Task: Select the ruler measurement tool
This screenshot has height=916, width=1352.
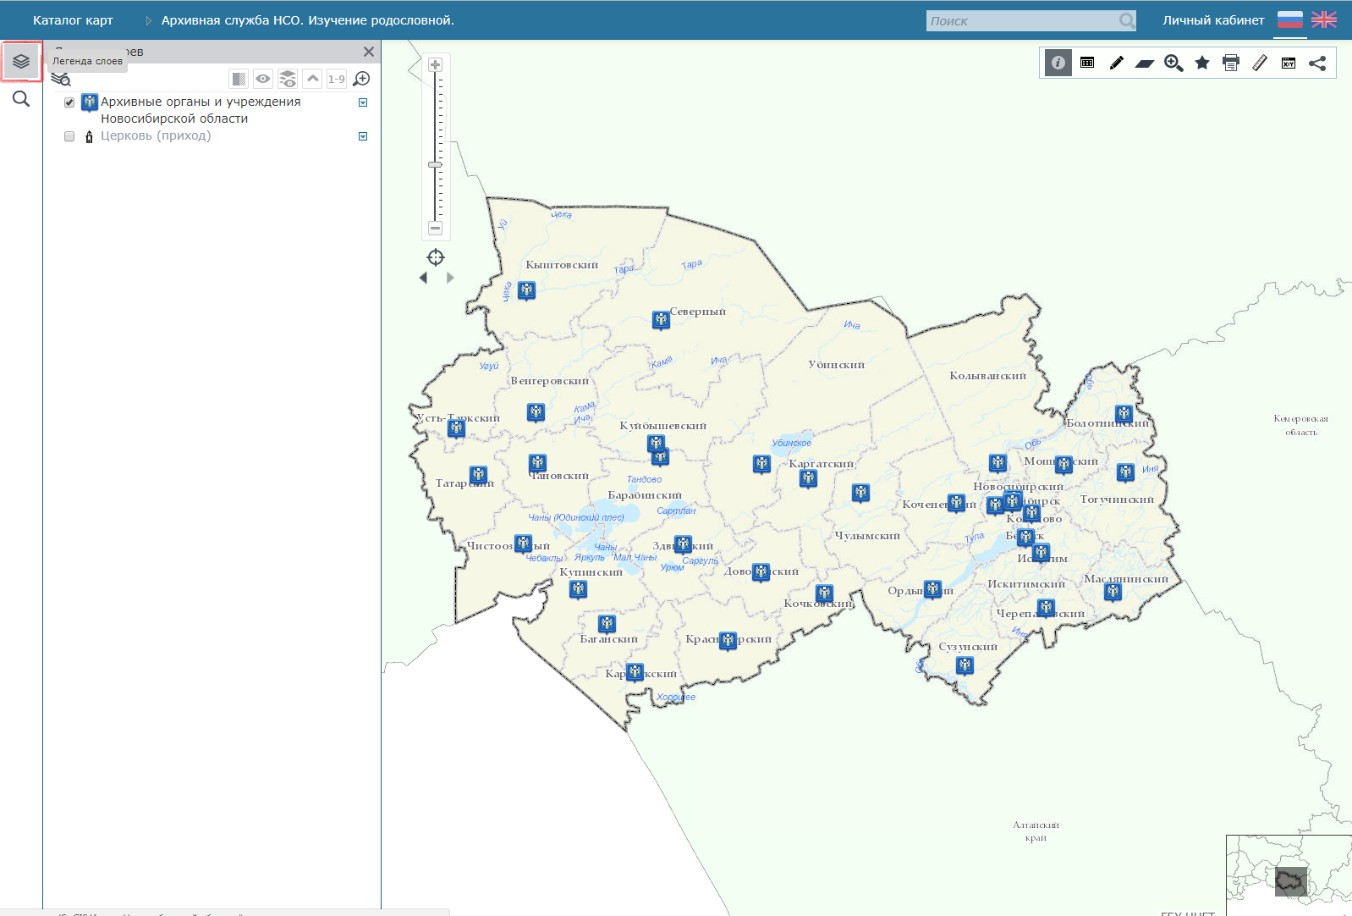Action: pos(1260,63)
